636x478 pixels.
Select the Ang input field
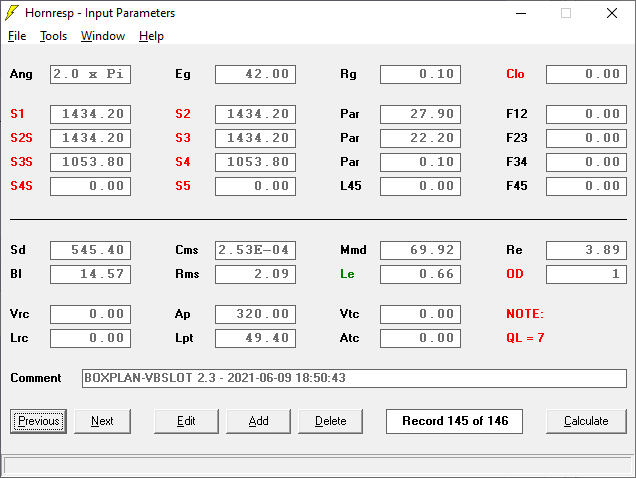point(90,74)
